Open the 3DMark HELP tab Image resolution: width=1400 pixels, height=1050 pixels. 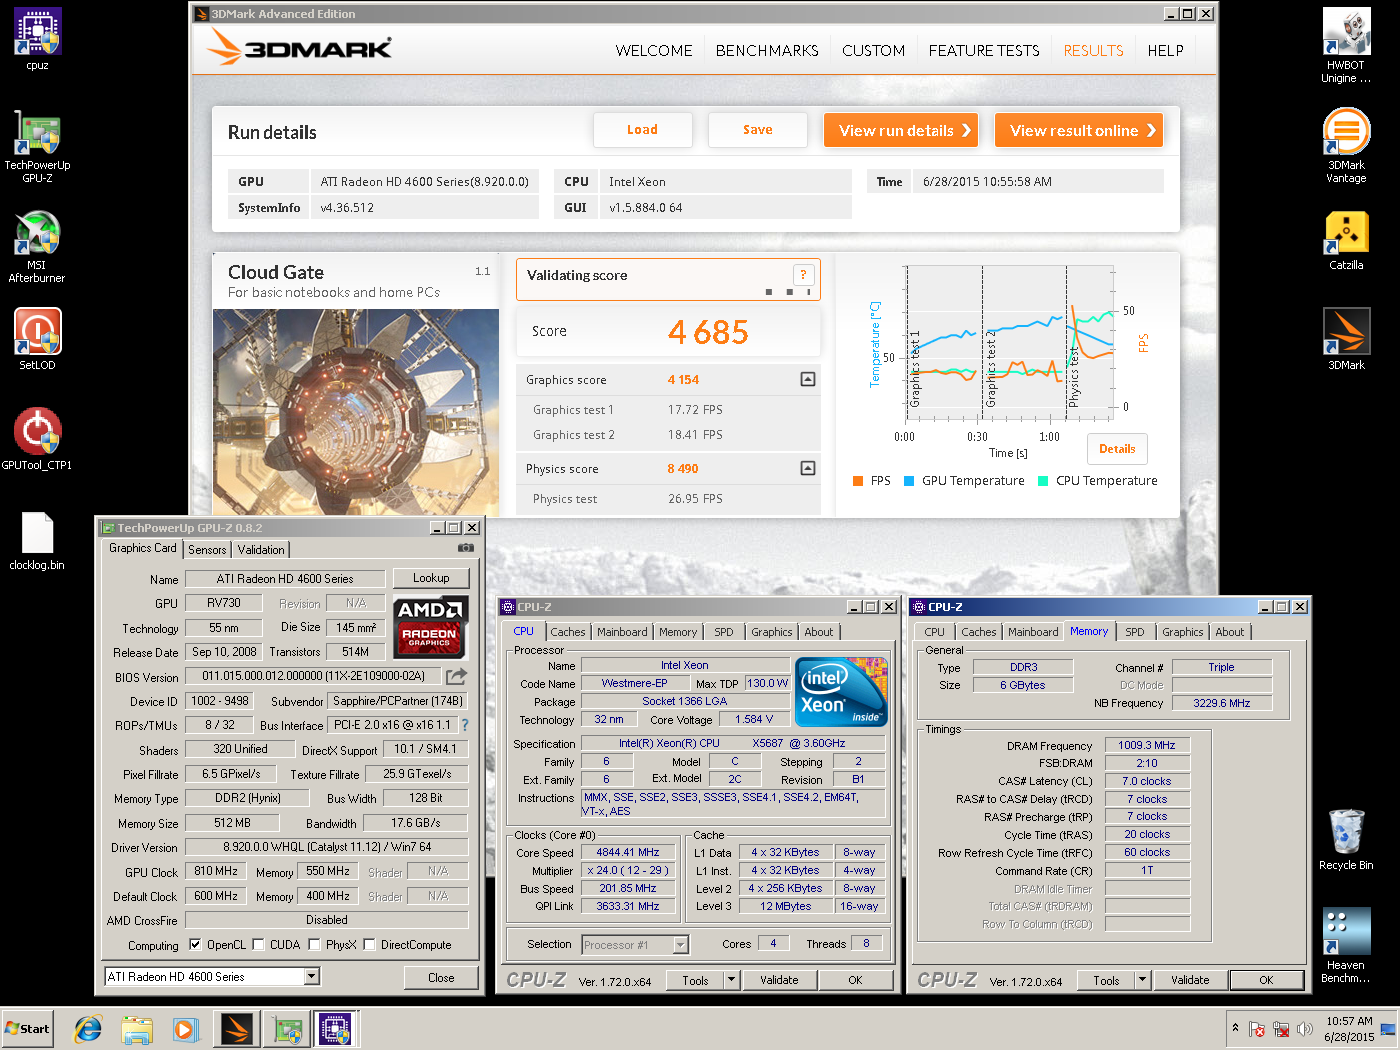click(1165, 50)
